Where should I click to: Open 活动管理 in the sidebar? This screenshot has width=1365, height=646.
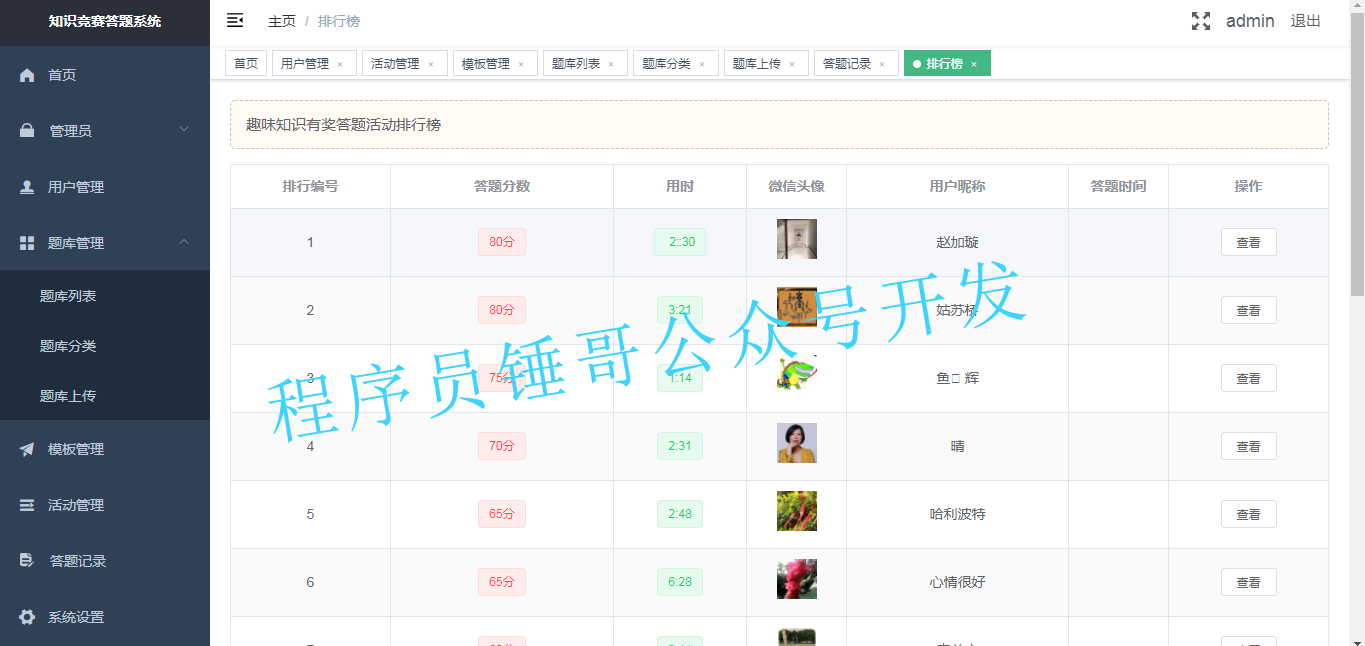click(x=105, y=505)
